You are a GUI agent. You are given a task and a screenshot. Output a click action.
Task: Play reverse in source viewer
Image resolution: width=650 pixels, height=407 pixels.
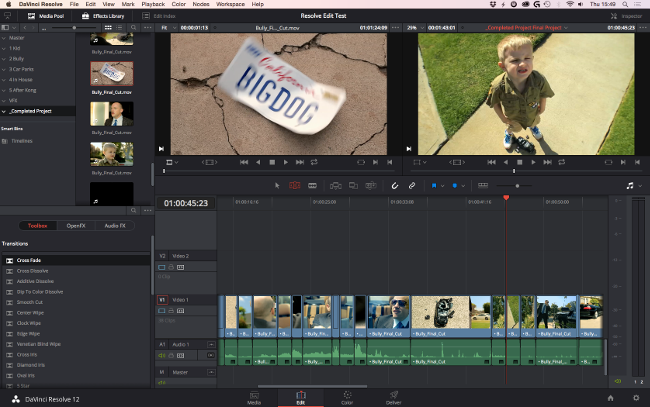click(258, 162)
